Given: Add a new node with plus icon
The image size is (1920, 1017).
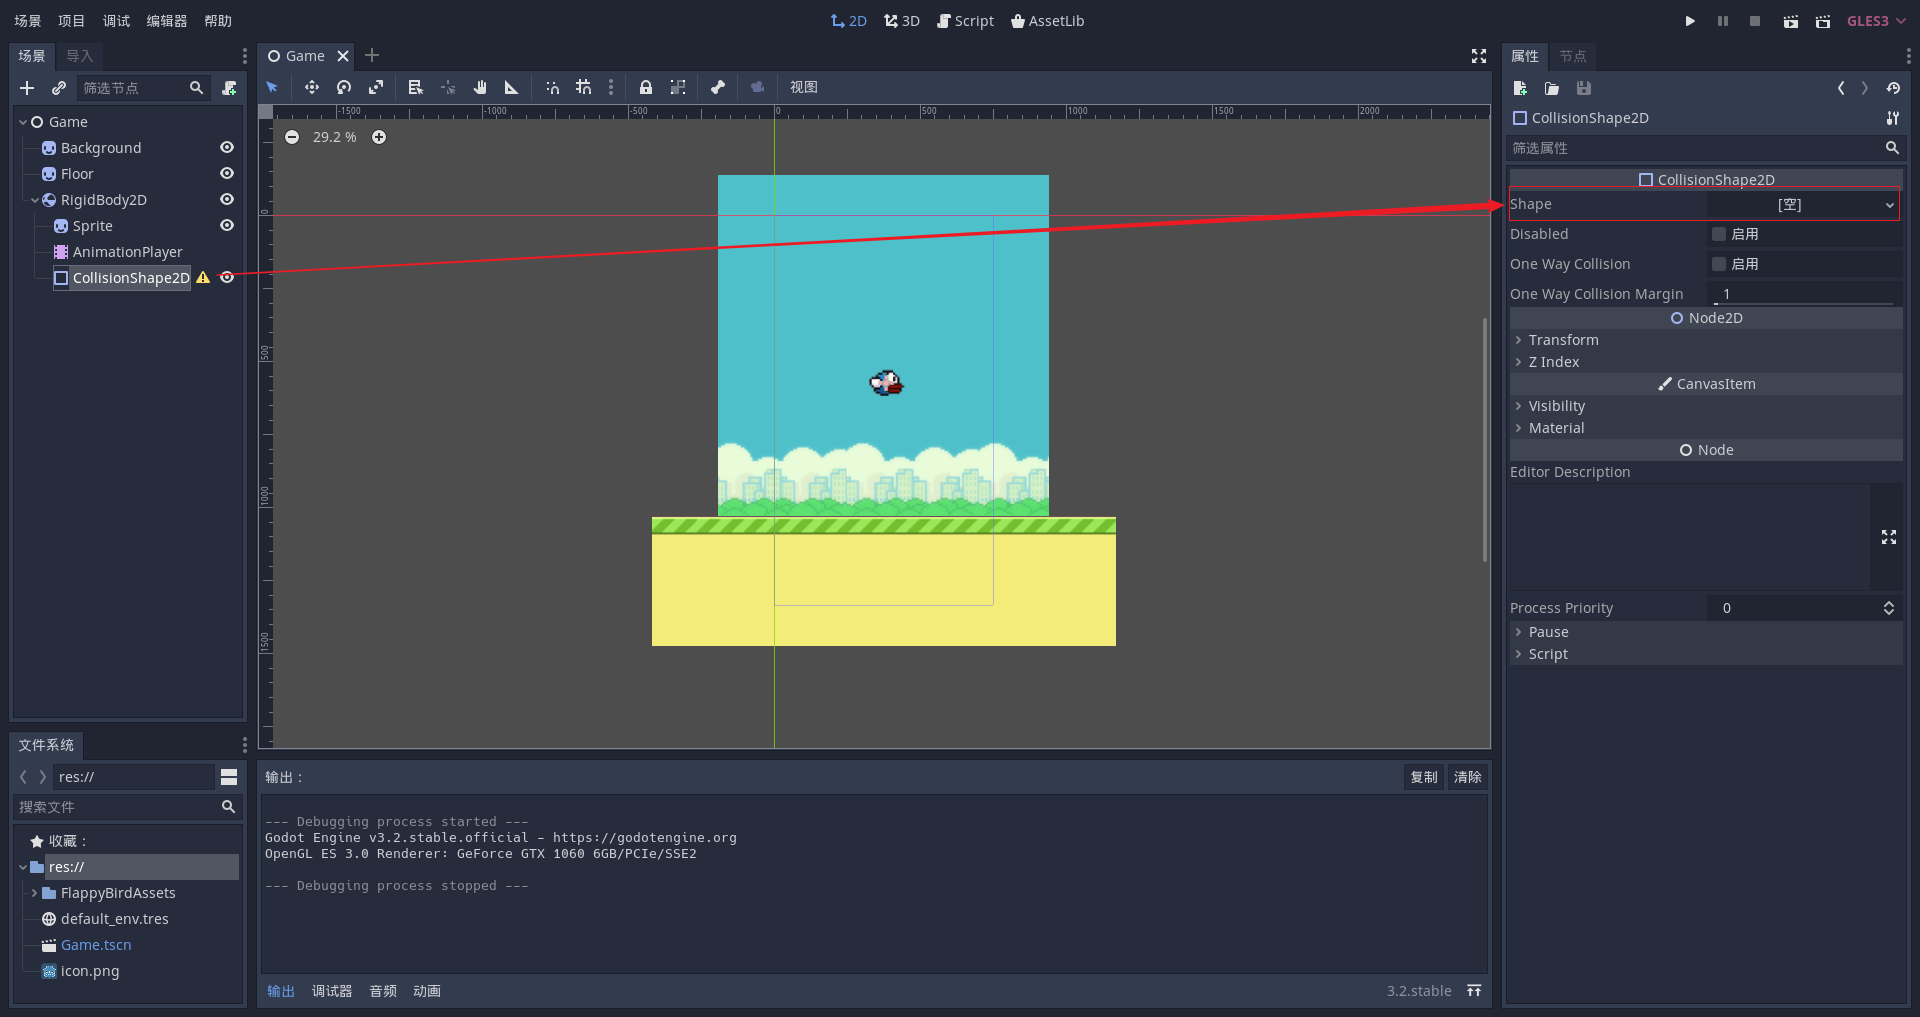Looking at the screenshot, I should [x=27, y=88].
